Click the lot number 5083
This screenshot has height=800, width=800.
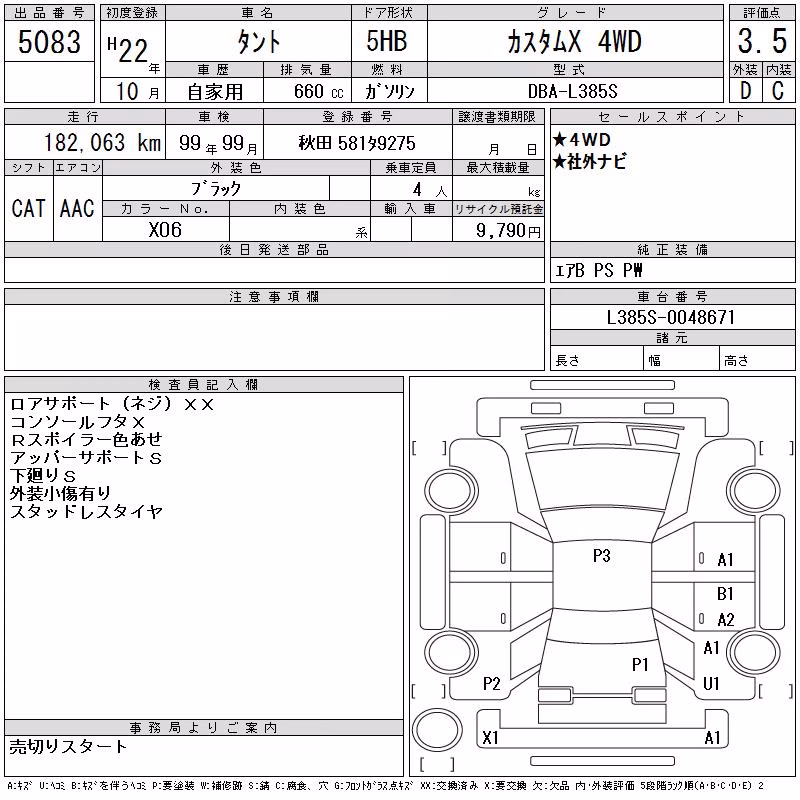coord(49,42)
